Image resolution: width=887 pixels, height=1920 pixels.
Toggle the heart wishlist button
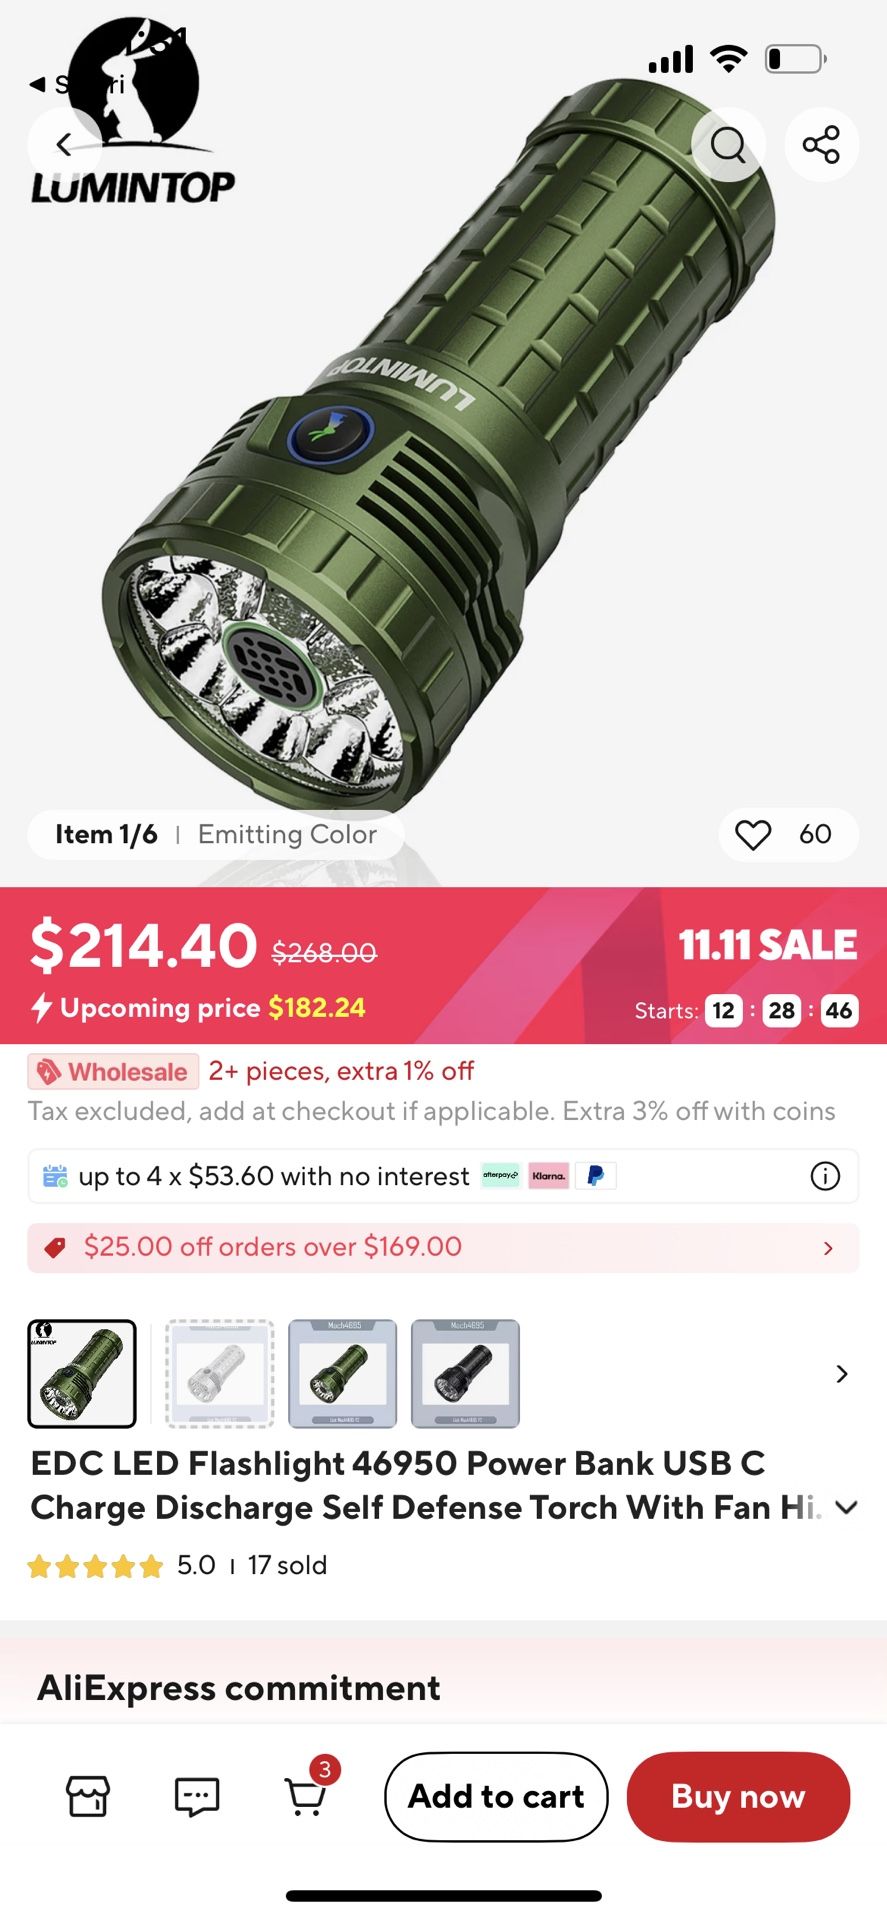coord(753,834)
